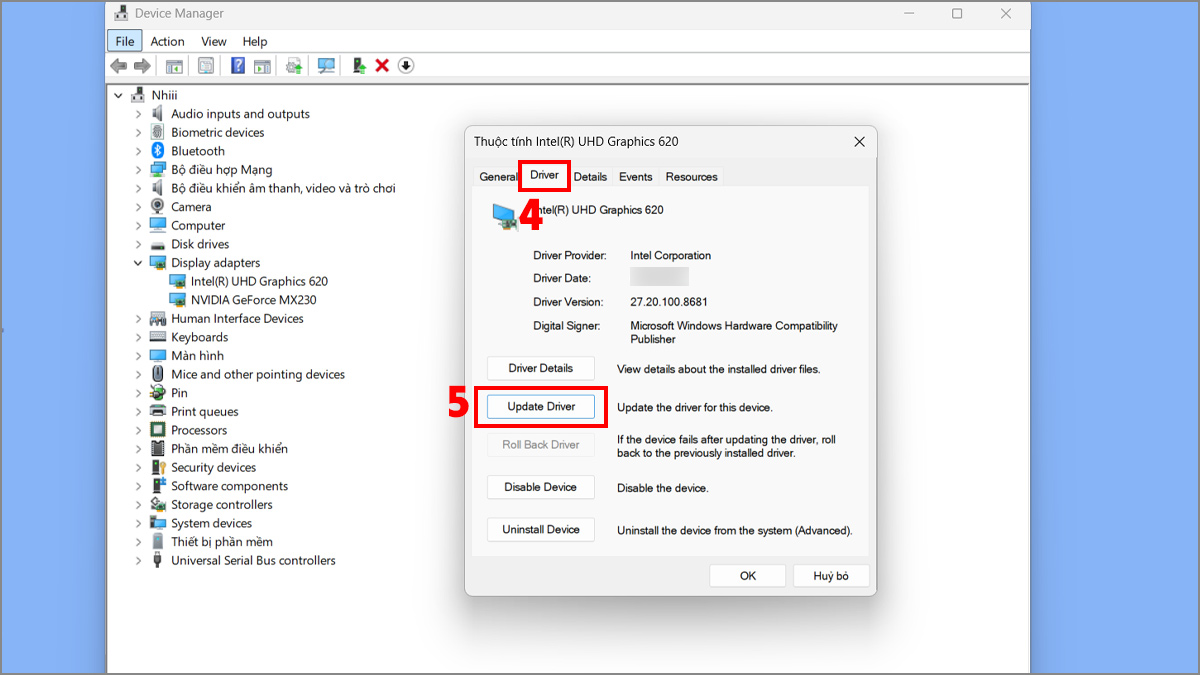
Task: Click the speaker icon for Audio inputs and outputs
Action: coord(158,114)
